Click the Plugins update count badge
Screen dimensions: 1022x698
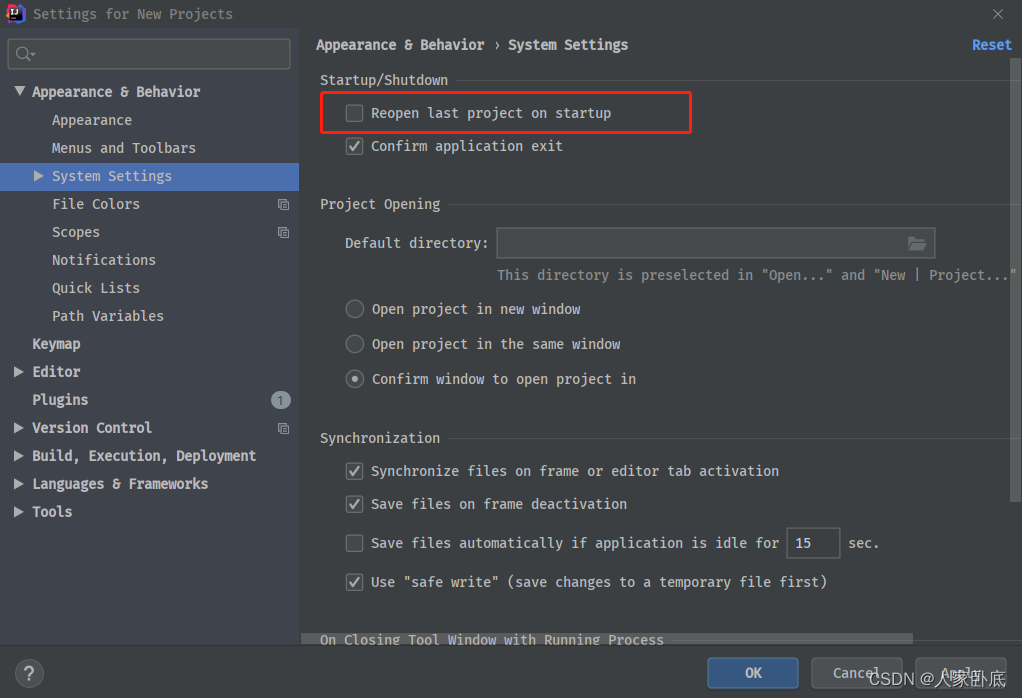pos(280,400)
